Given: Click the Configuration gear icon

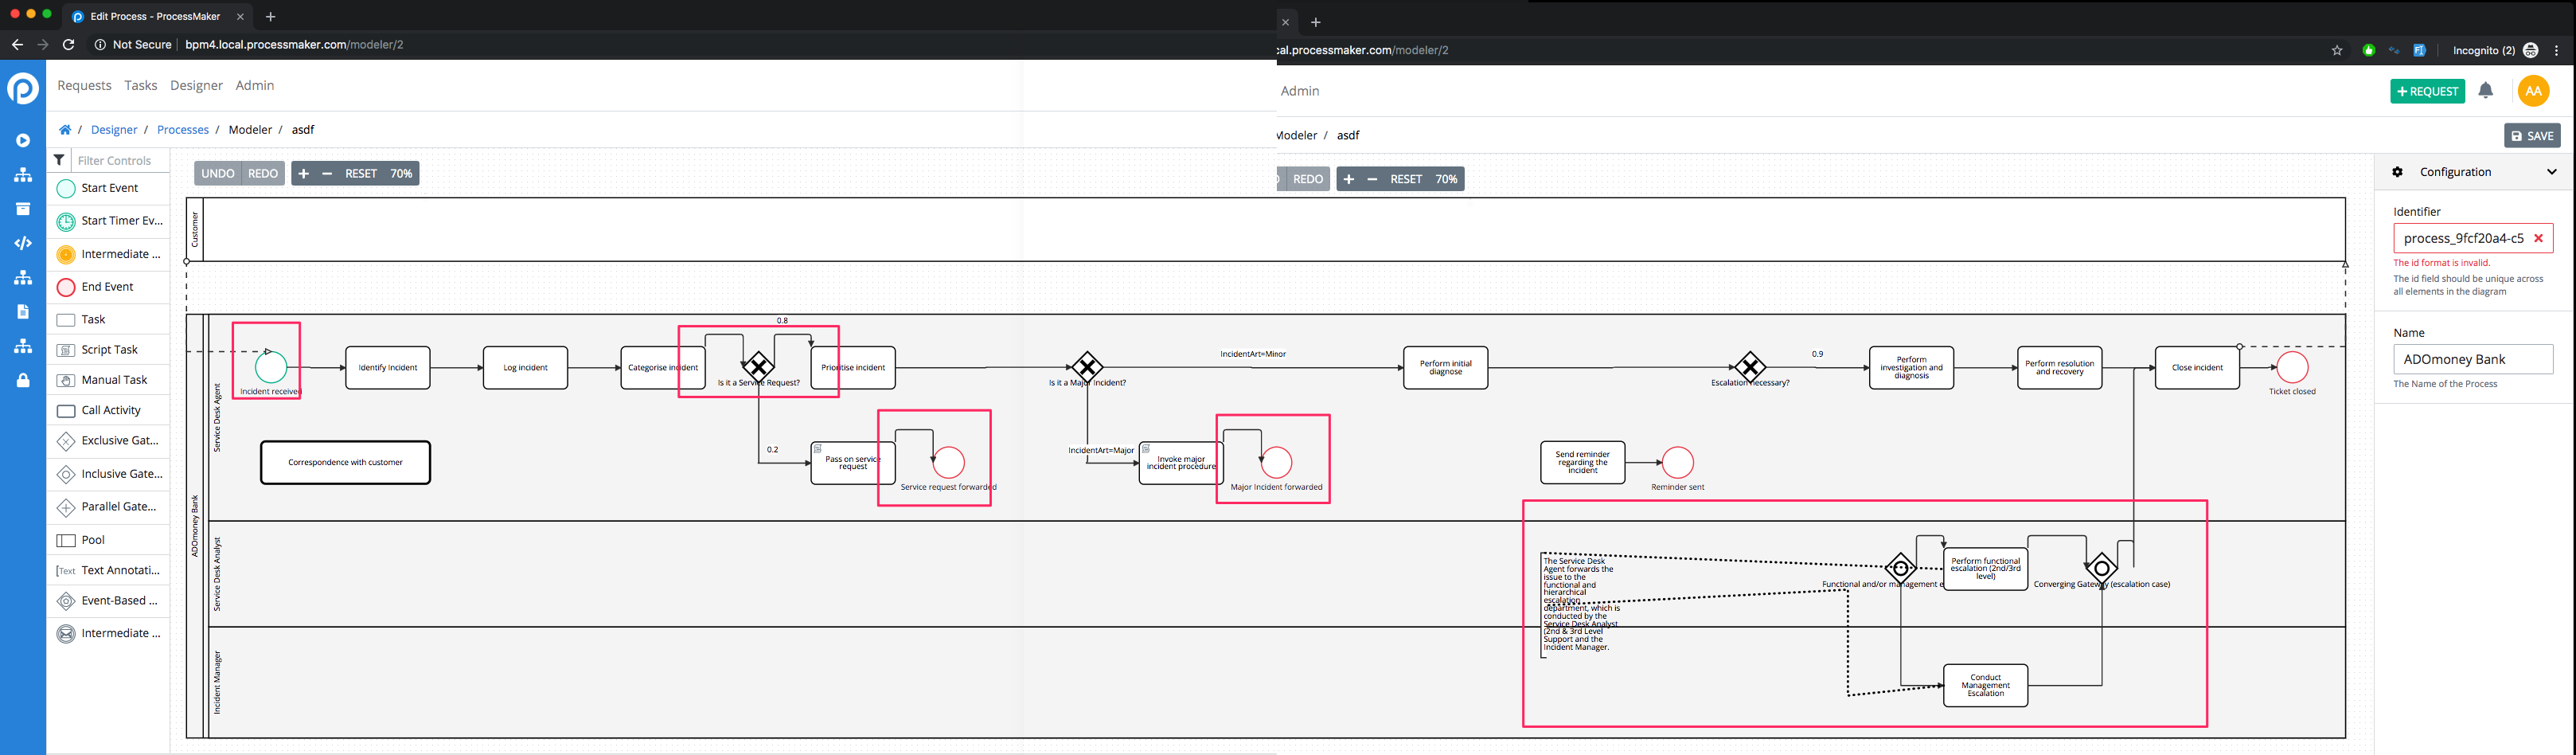Looking at the screenshot, I should [x=2397, y=171].
